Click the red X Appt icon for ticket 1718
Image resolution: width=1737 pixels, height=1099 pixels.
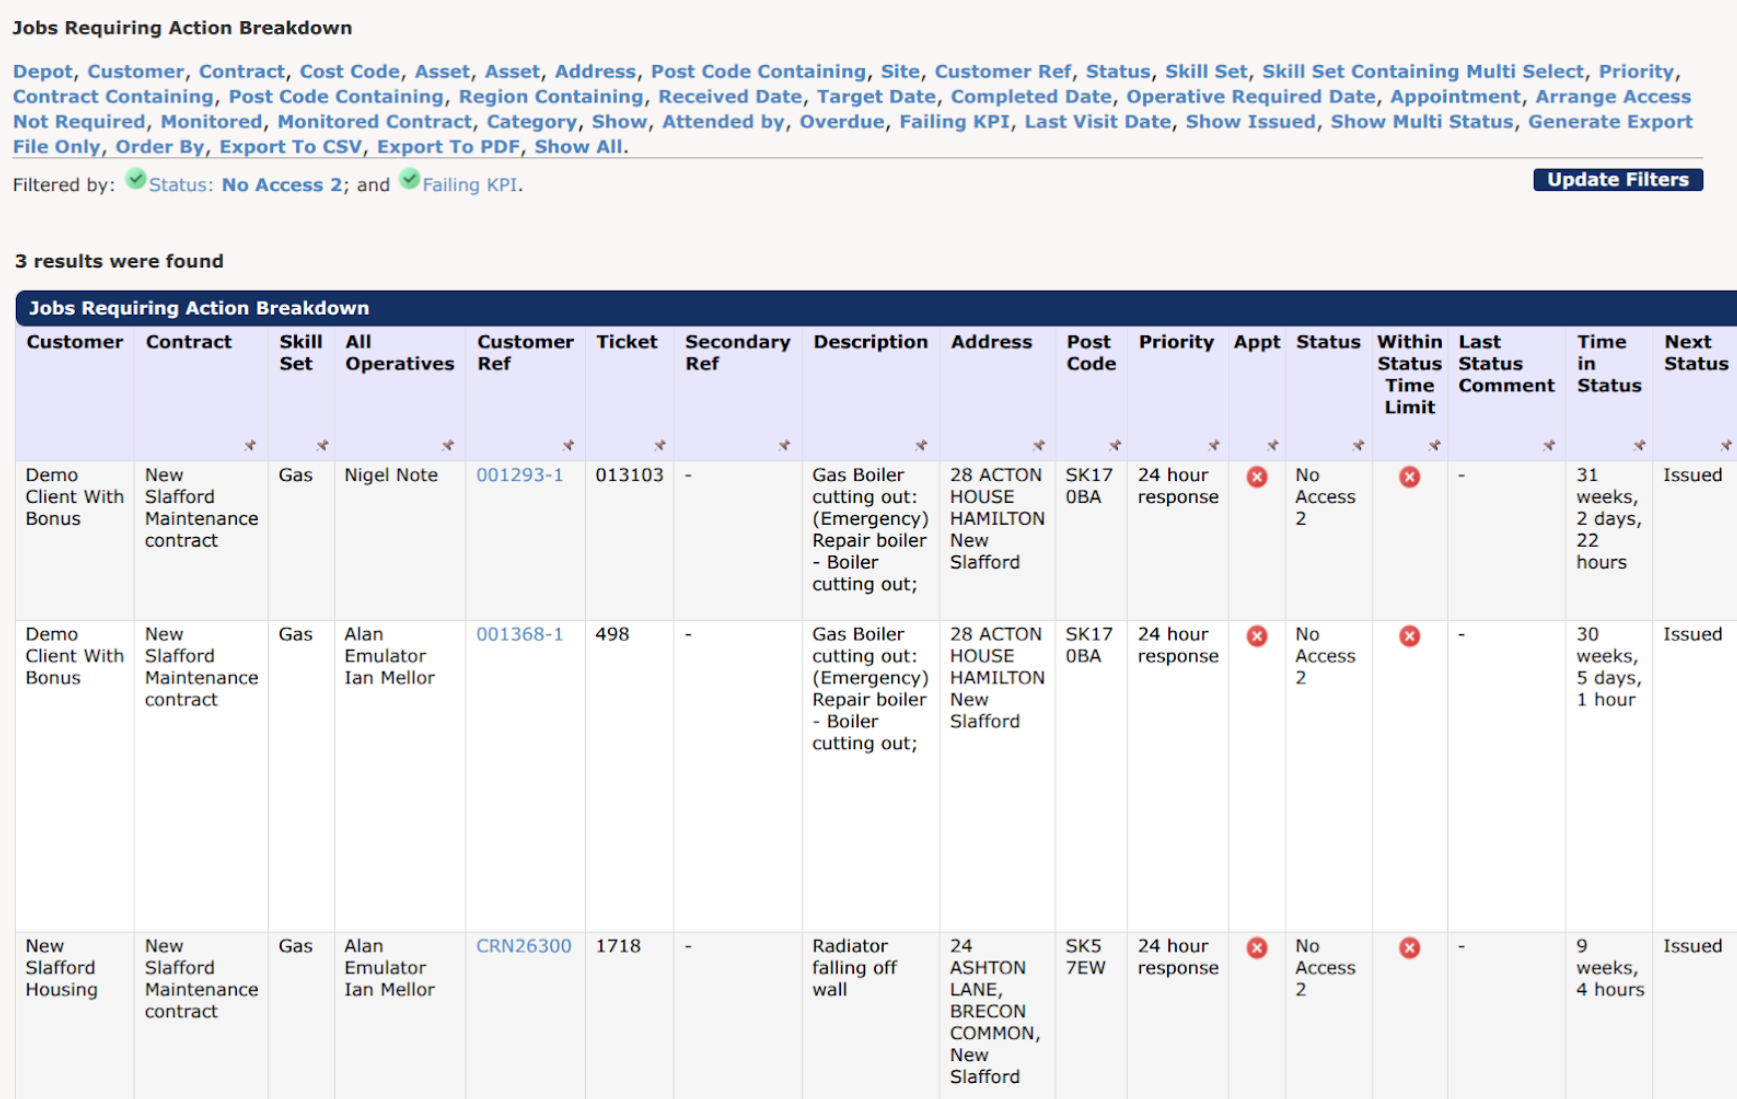pyautogui.click(x=1257, y=948)
